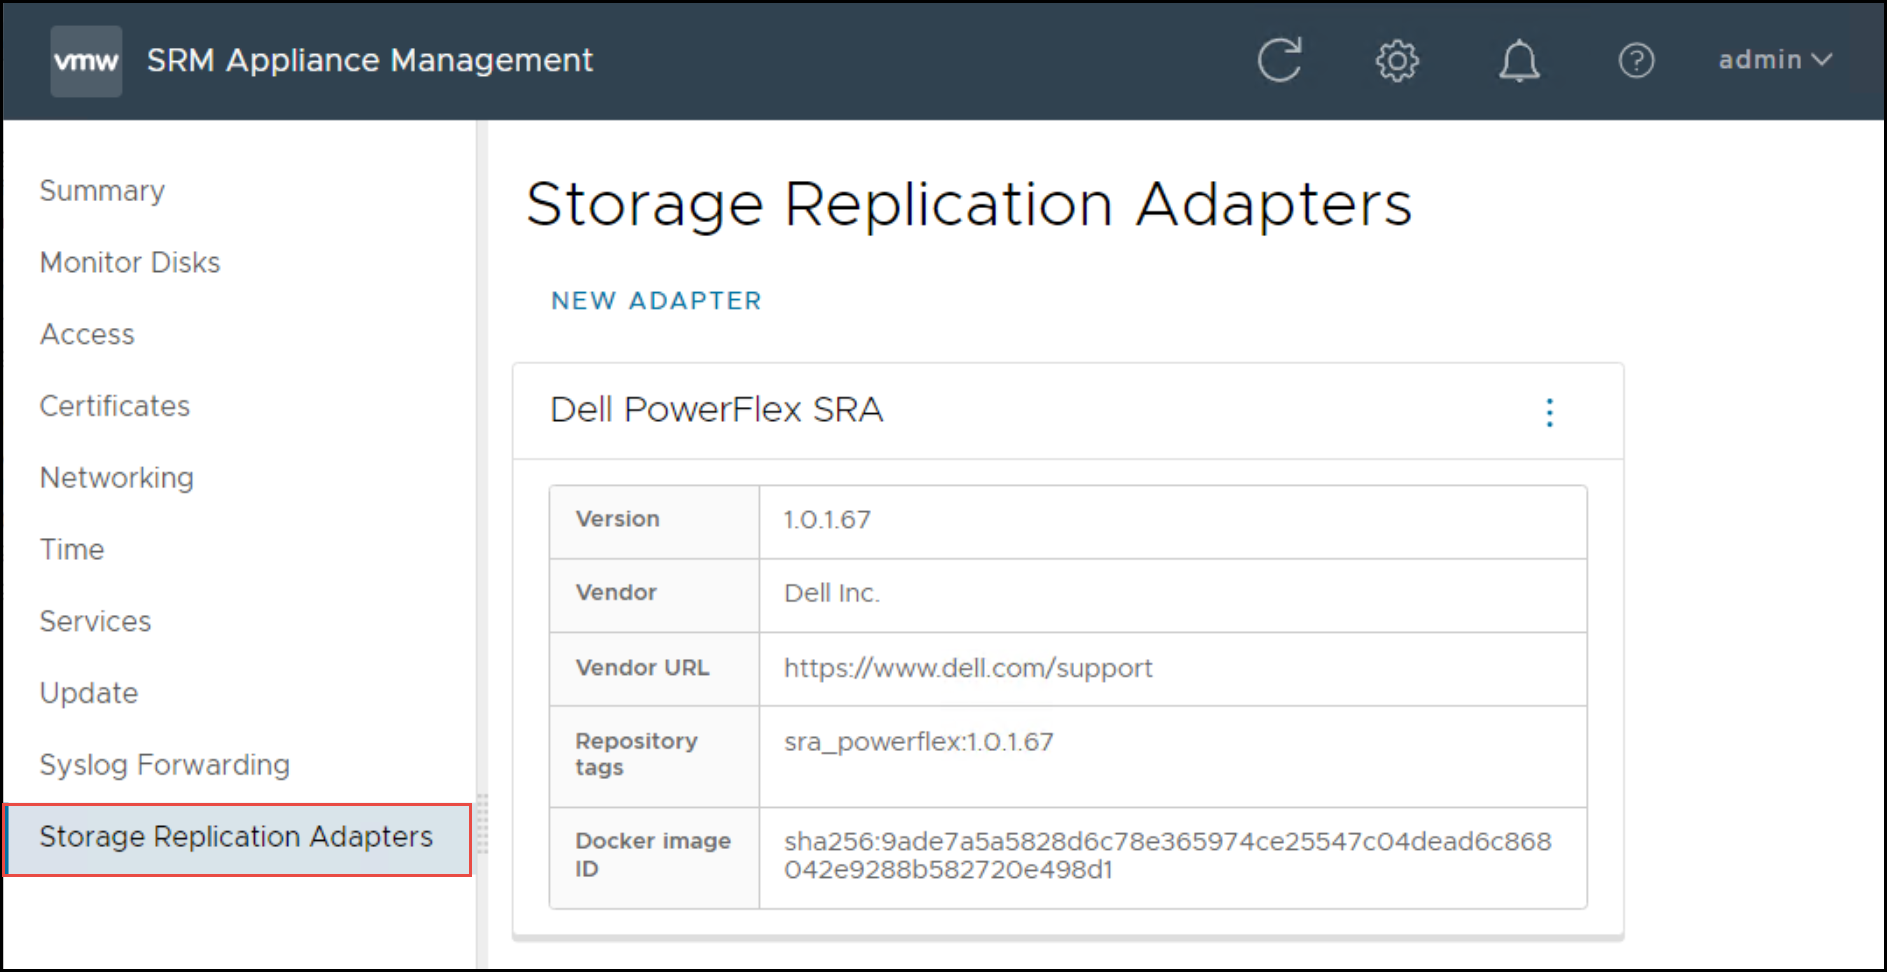Click the Repository tags row label
This screenshot has width=1887, height=972.
[x=636, y=754]
